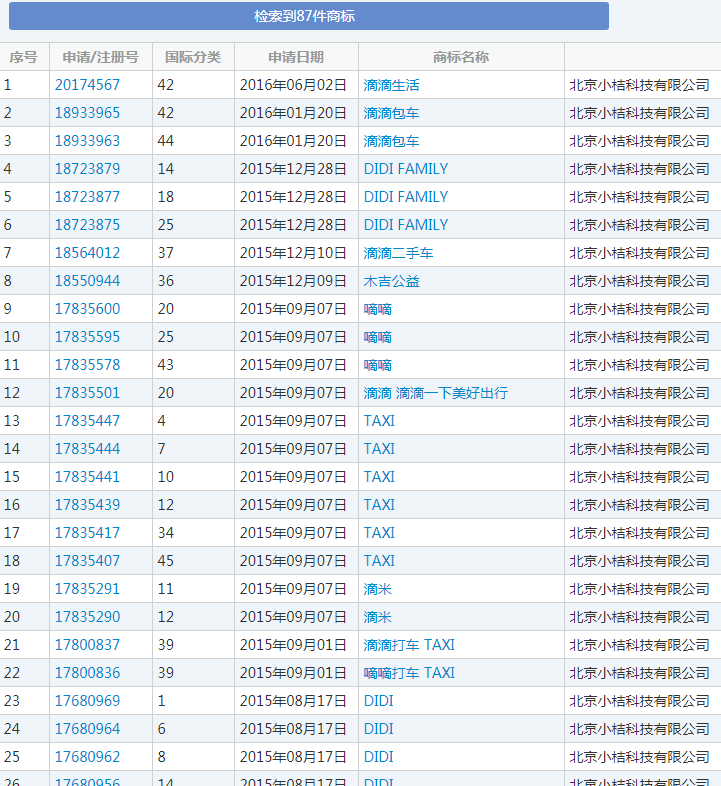
Task: Open registration number 17800837
Action: coord(87,646)
